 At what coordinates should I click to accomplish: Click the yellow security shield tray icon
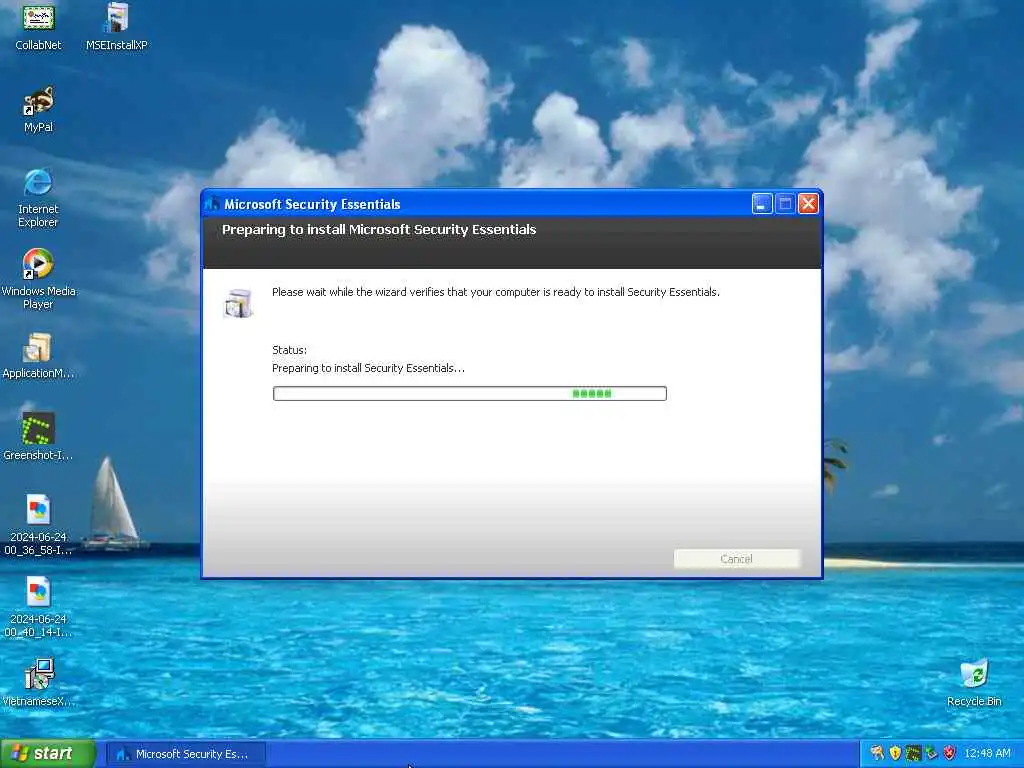click(895, 753)
